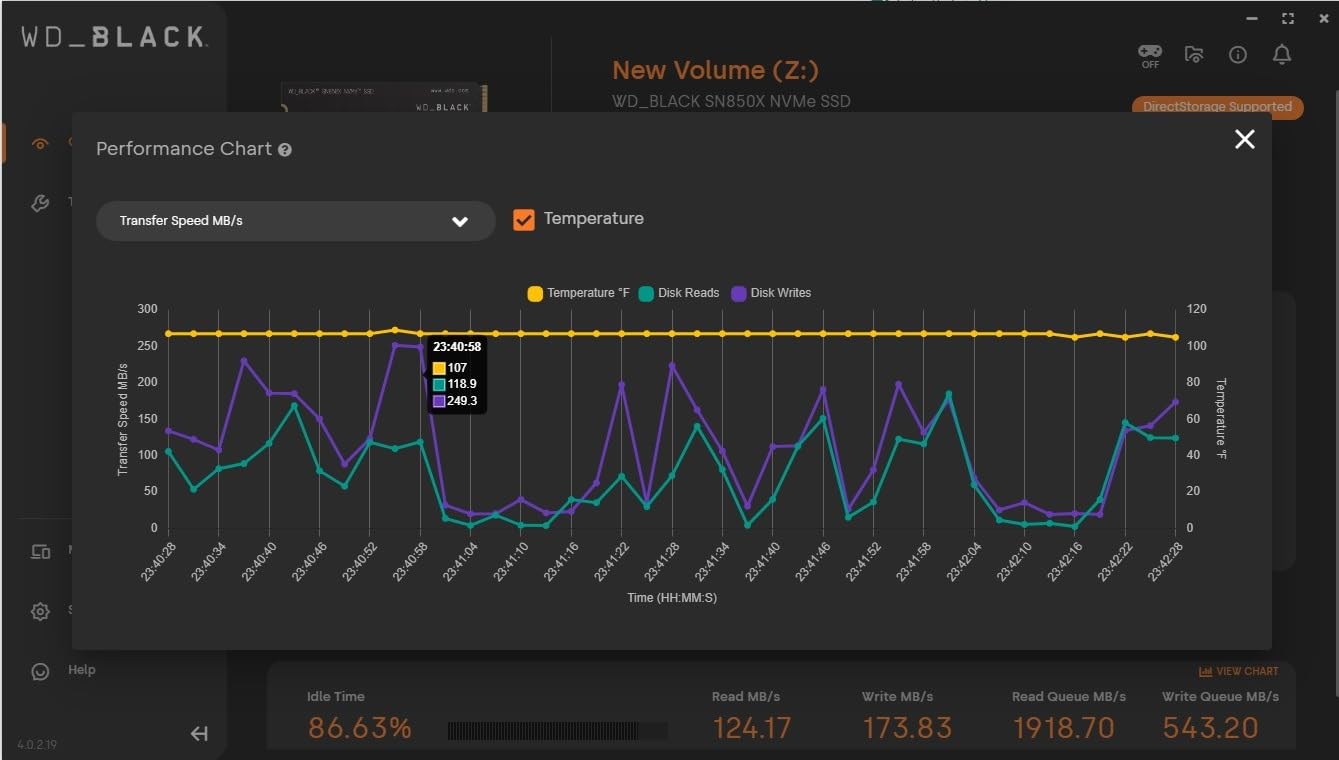Click the yellow Temperature °F legend swatch

535,293
